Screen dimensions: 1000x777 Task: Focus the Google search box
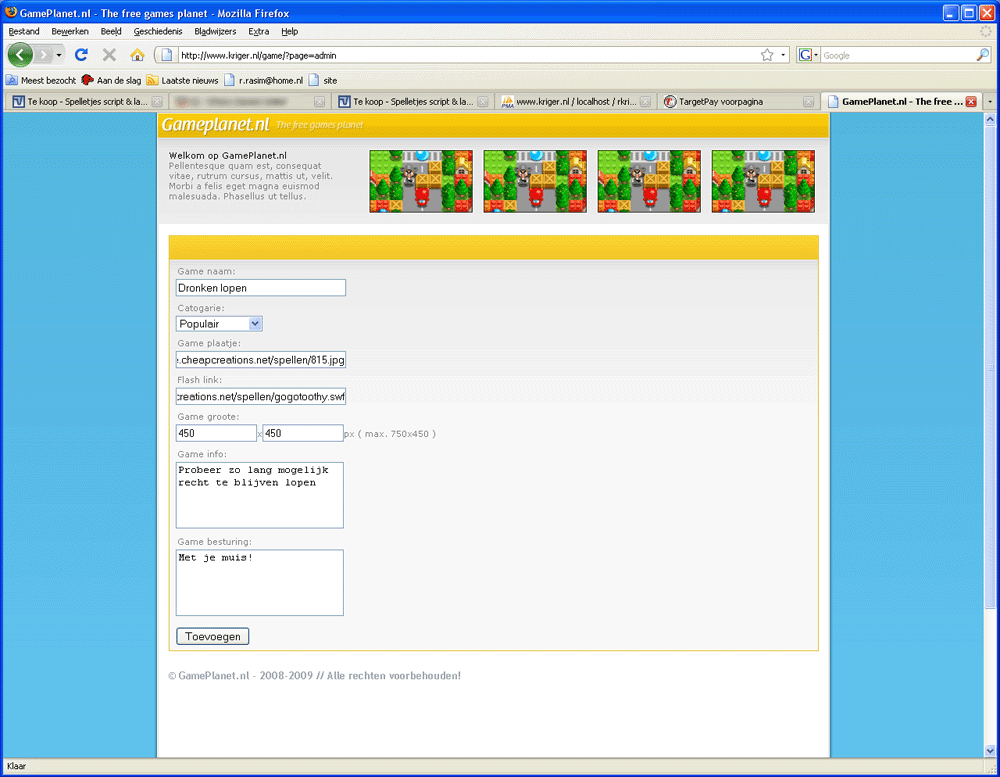898,56
